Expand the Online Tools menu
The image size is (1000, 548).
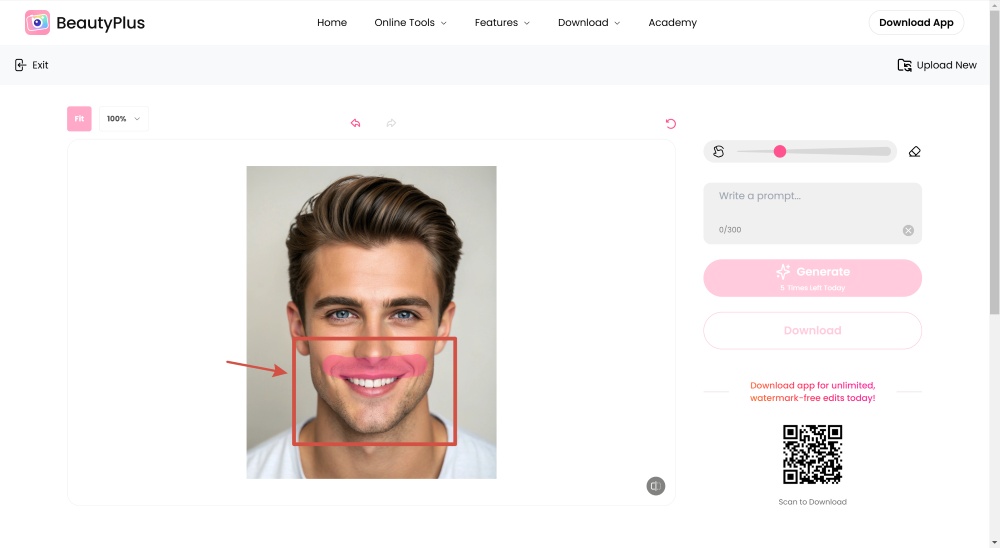[x=410, y=22]
